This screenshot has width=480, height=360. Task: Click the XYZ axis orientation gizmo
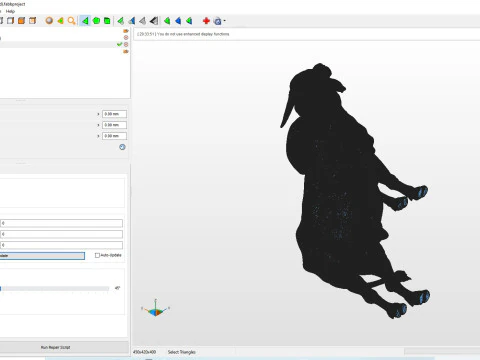[155, 308]
